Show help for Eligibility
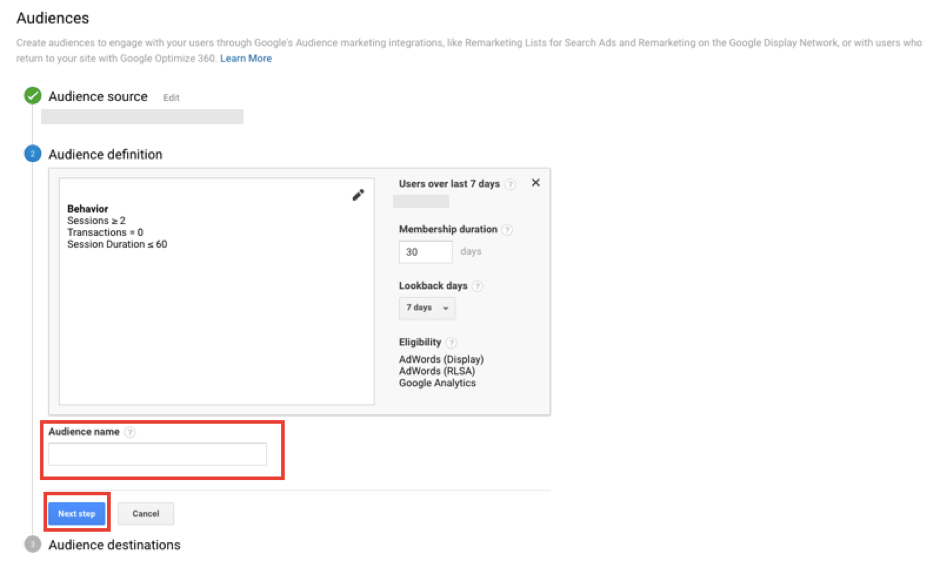Image resolution: width=940 pixels, height=581 pixels. click(x=452, y=342)
